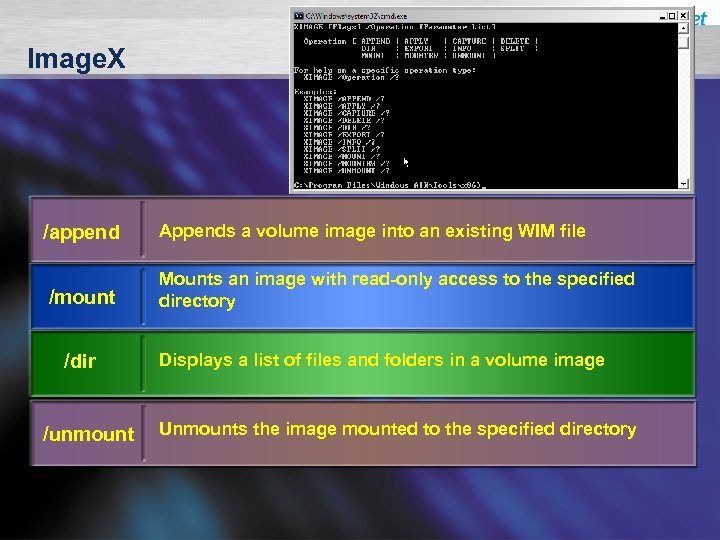Image resolution: width=720 pixels, height=540 pixels.
Task: Click the cmd.exe window title bar text
Action: click(356, 16)
